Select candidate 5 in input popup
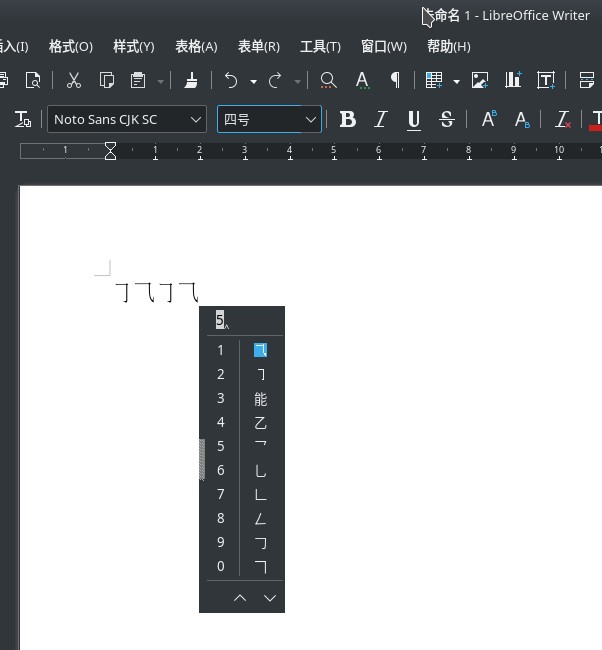 coord(260,446)
